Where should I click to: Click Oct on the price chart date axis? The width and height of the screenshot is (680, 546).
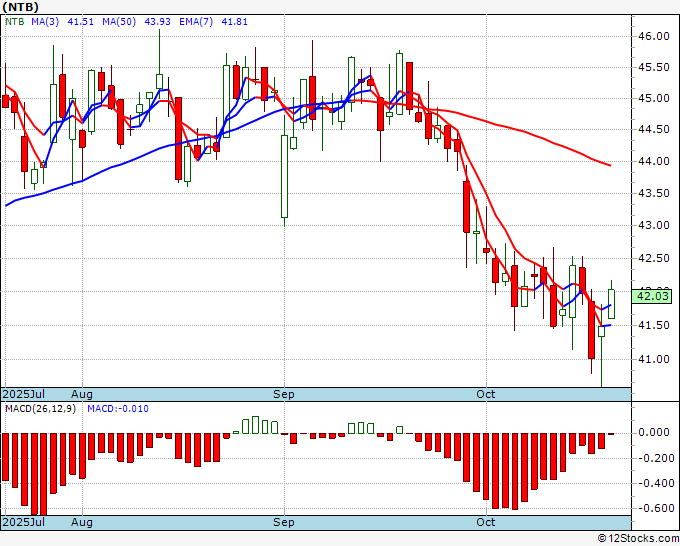pyautogui.click(x=485, y=394)
